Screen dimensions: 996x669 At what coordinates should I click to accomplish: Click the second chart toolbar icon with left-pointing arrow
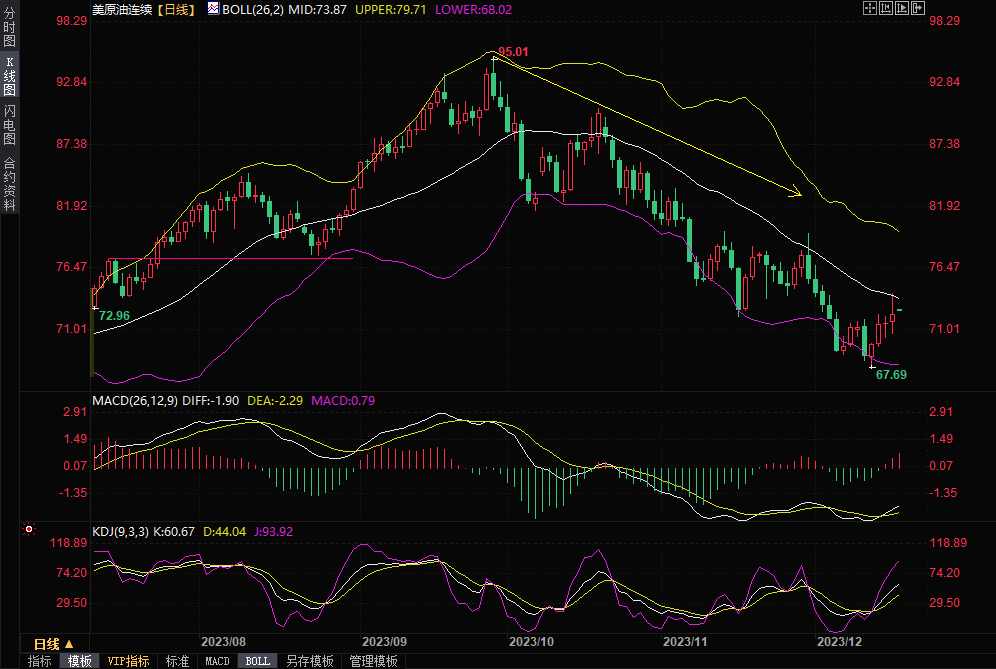coord(884,8)
